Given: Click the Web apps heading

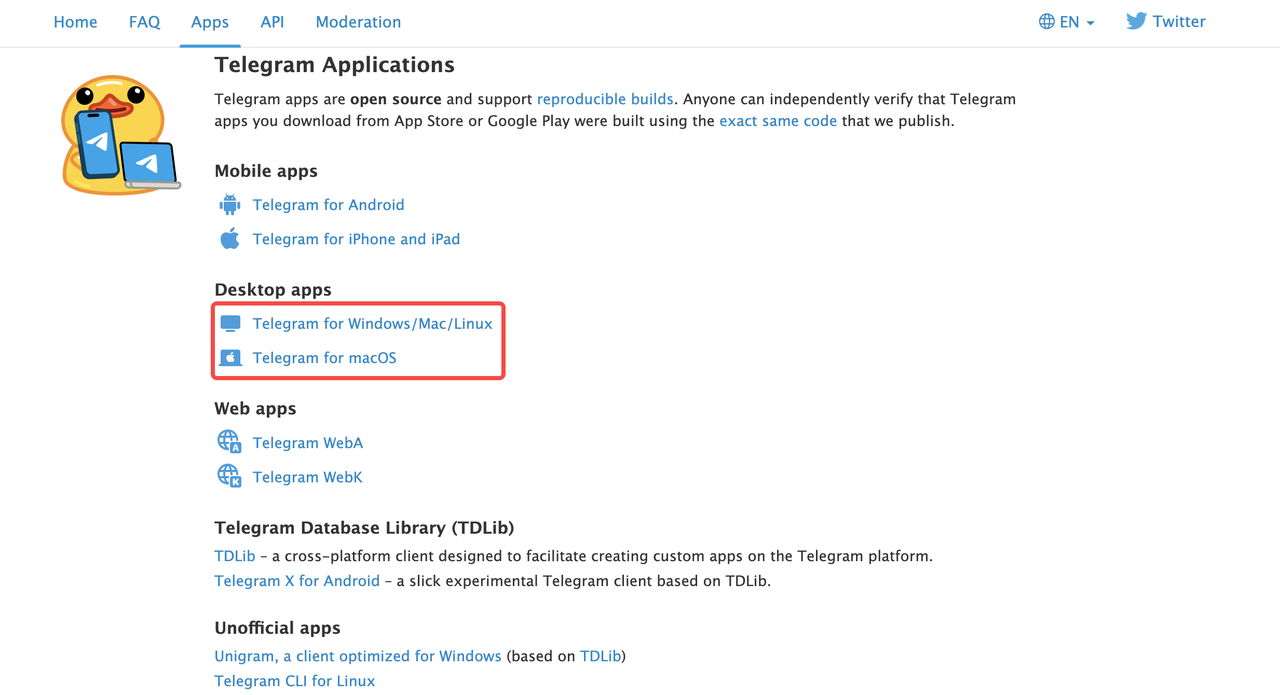Looking at the screenshot, I should point(255,409).
